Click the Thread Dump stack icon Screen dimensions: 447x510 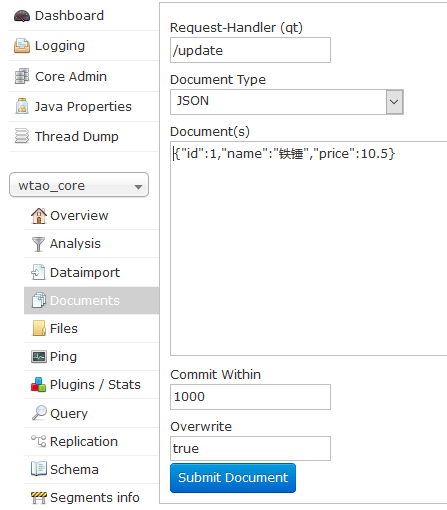[x=22, y=136]
